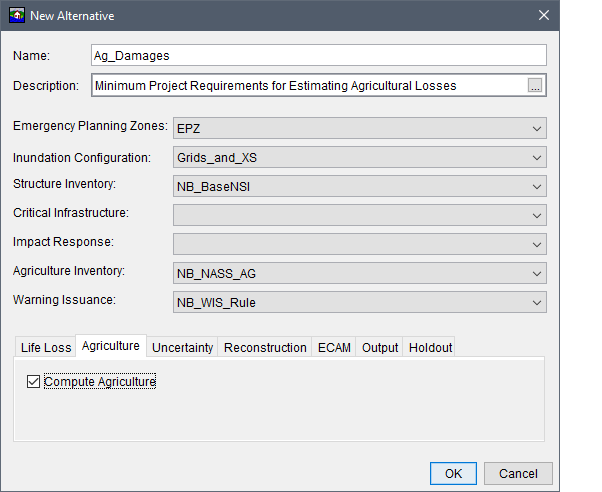The image size is (602, 492).
Task: Click the Warning Issuance label
Action: coord(64,300)
